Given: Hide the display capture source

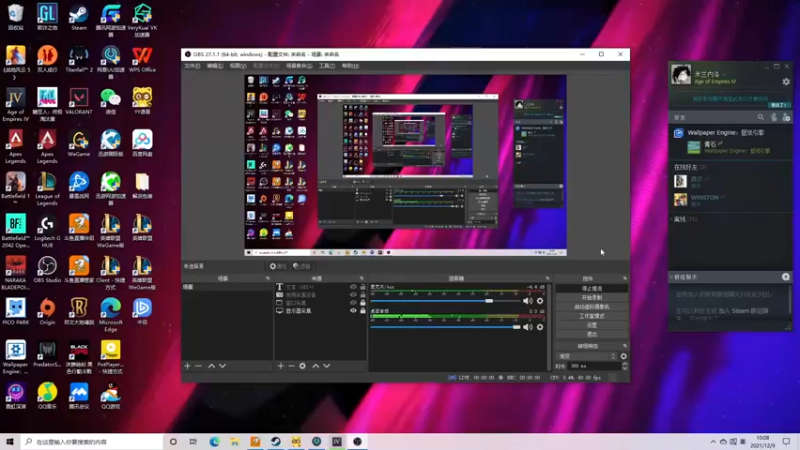Looking at the screenshot, I should tap(353, 310).
